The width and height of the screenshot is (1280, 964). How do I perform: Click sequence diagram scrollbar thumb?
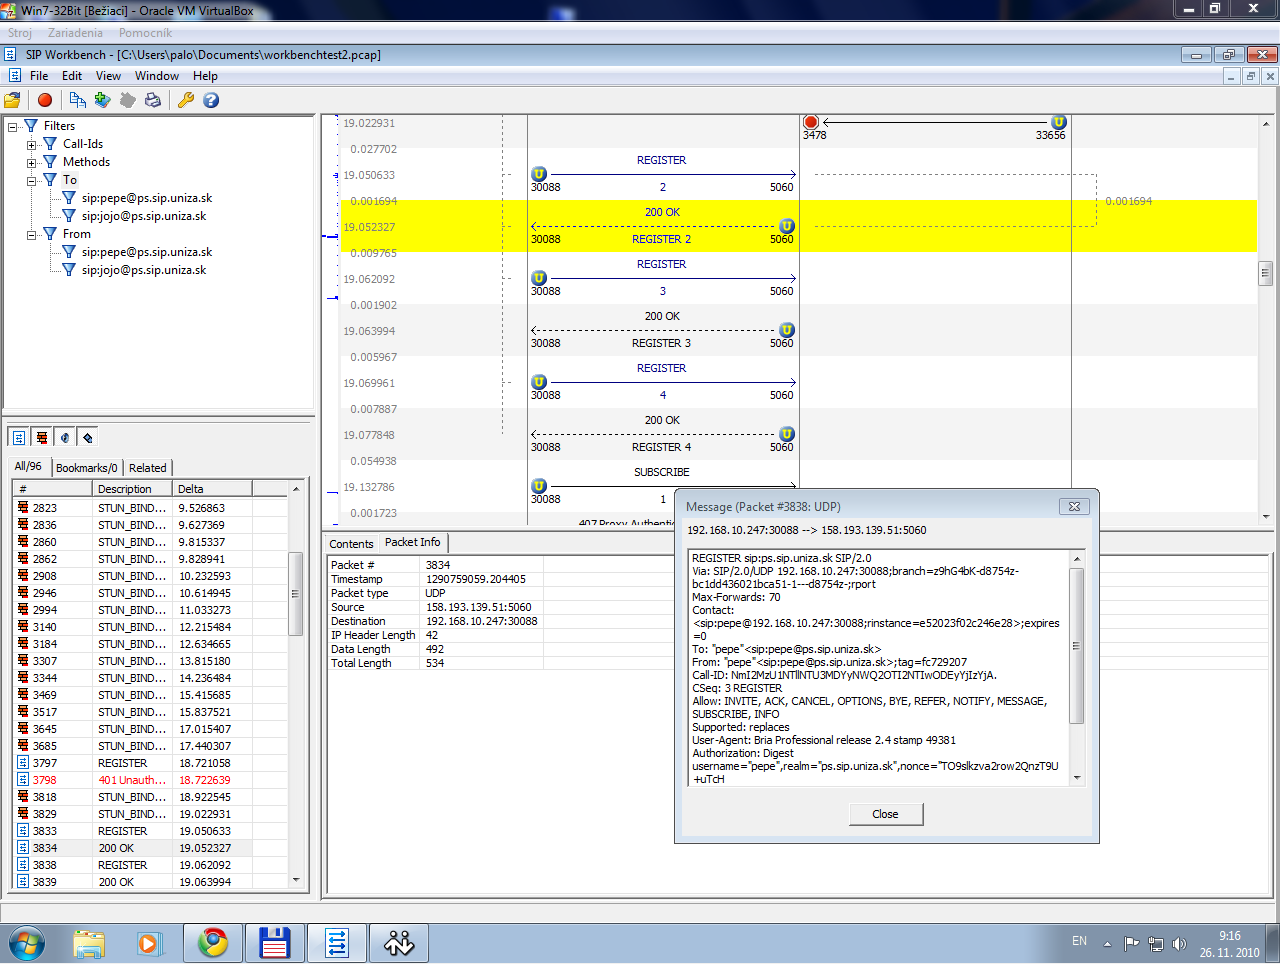pyautogui.click(x=1265, y=272)
